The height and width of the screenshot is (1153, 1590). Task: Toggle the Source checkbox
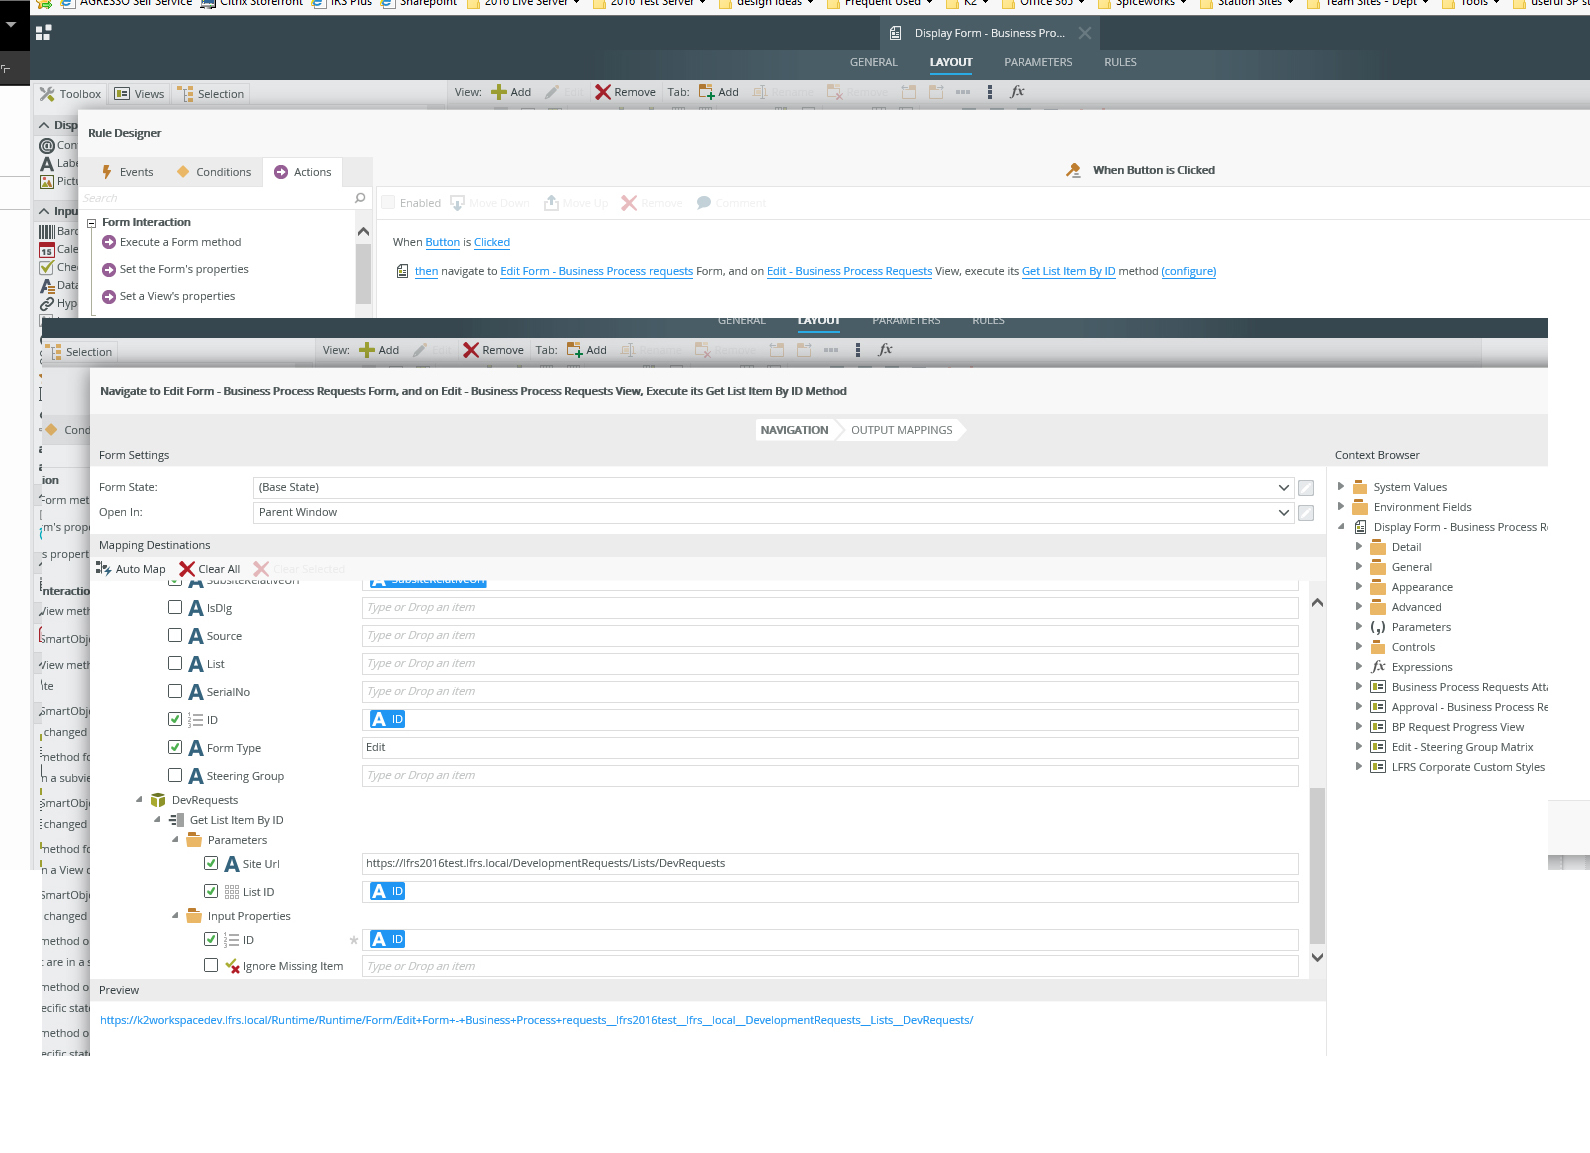175,635
